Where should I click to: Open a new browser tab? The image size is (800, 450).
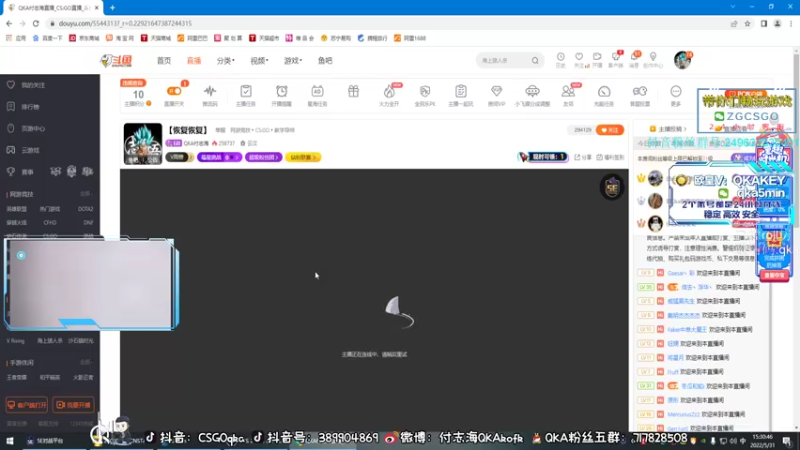click(x=112, y=8)
